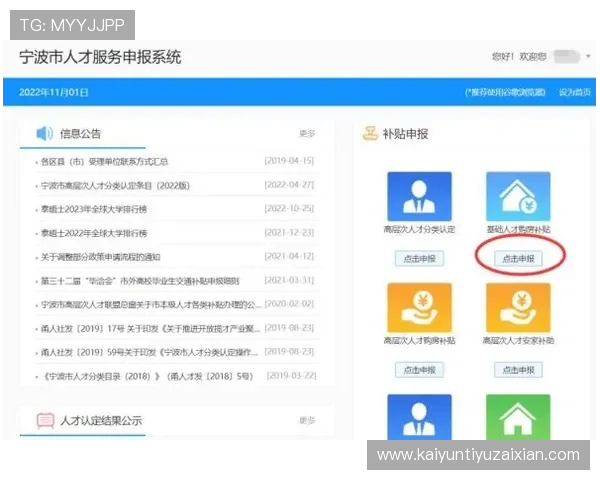Click the [2021-12-23] date entry
600x480 pixels.
tap(289, 232)
